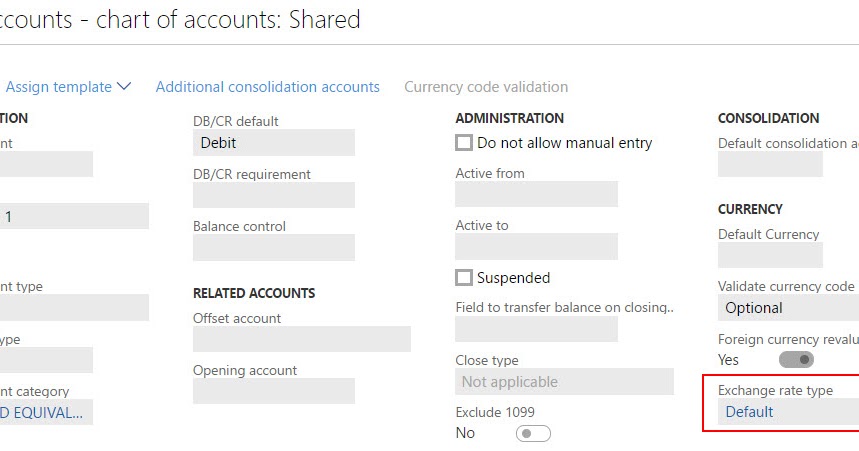
Task: Click the Default consolidation account field
Action: click(770, 164)
